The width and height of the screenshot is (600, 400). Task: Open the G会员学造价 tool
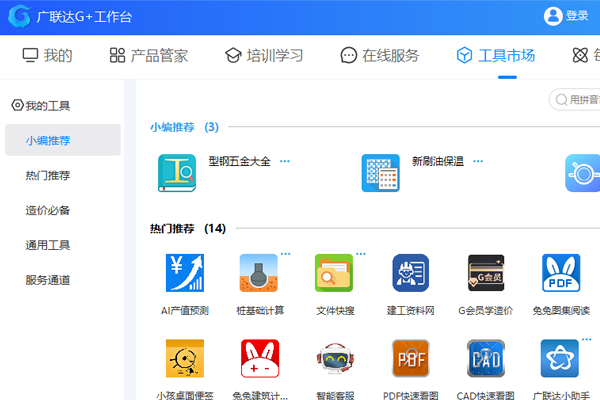486,273
